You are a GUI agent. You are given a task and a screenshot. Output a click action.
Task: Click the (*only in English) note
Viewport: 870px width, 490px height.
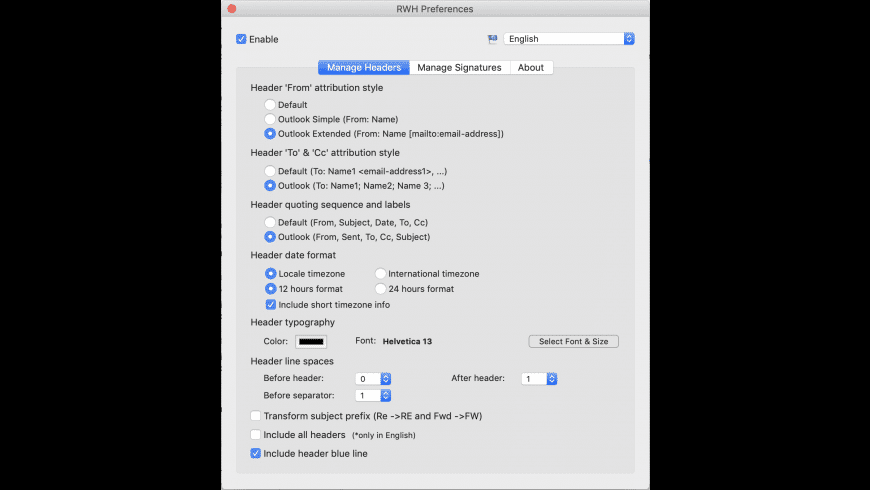(x=384, y=435)
